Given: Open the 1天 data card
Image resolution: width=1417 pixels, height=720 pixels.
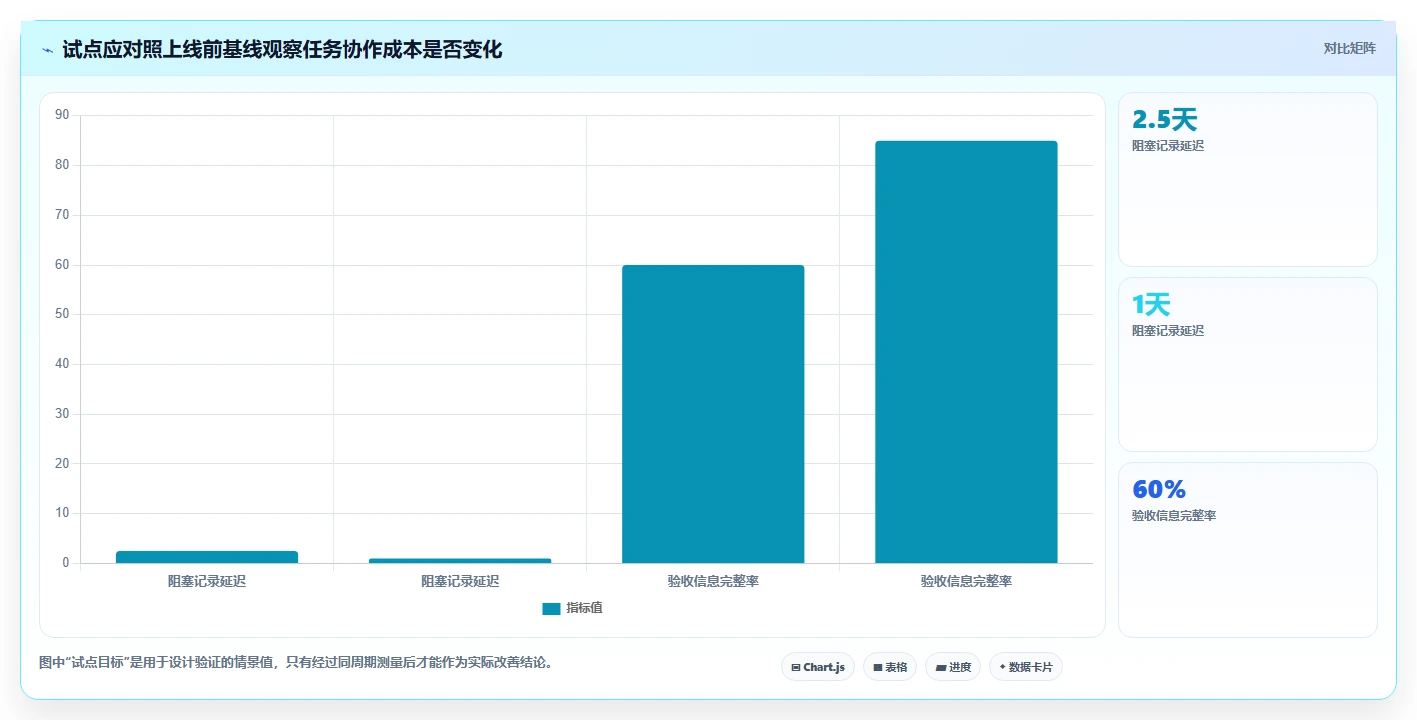Looking at the screenshot, I should [x=1247, y=364].
